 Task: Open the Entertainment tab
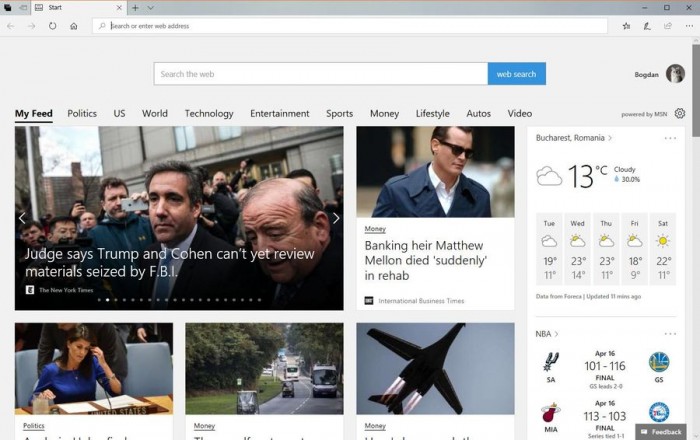(x=279, y=113)
